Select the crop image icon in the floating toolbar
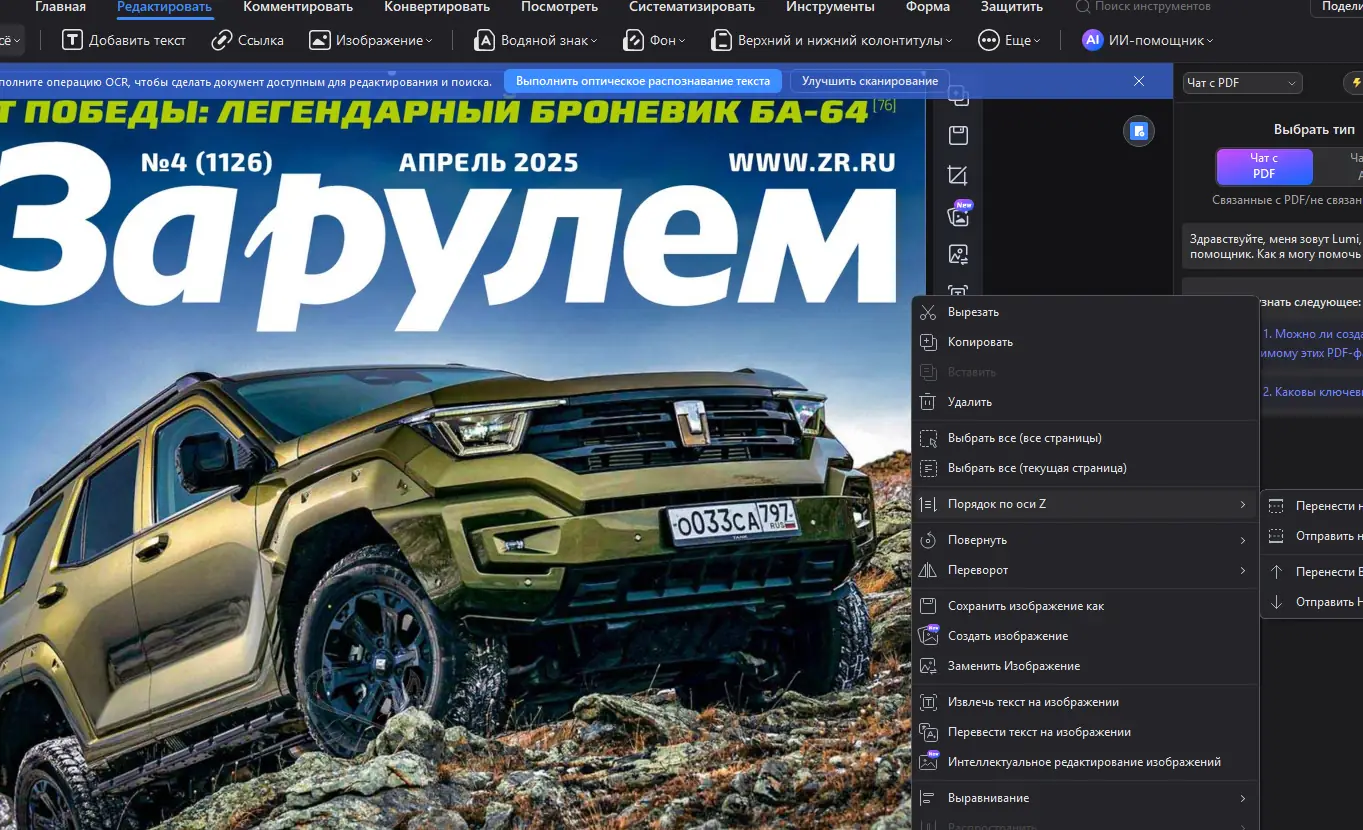 (x=958, y=175)
